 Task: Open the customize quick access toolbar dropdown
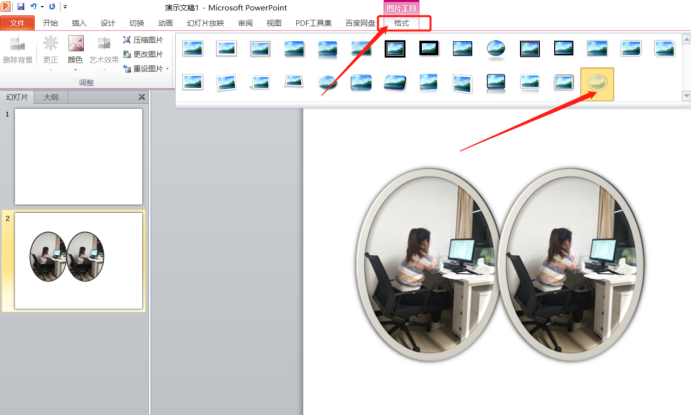point(65,7)
